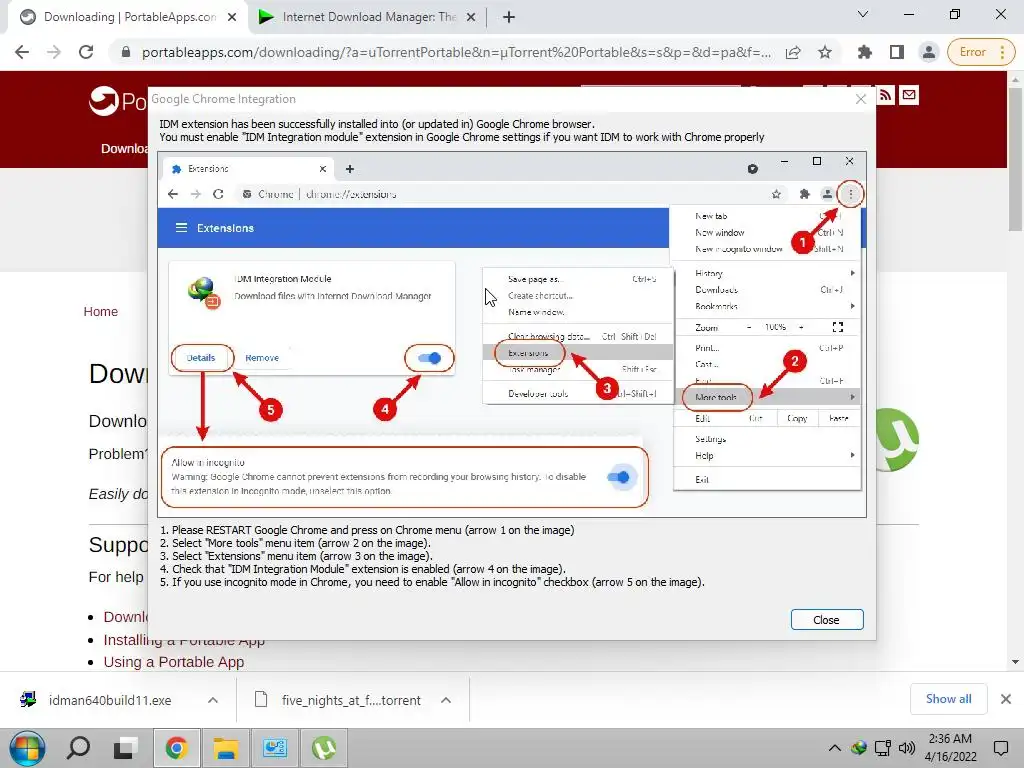Open Task View on taskbar
The image size is (1024, 768).
click(125, 748)
